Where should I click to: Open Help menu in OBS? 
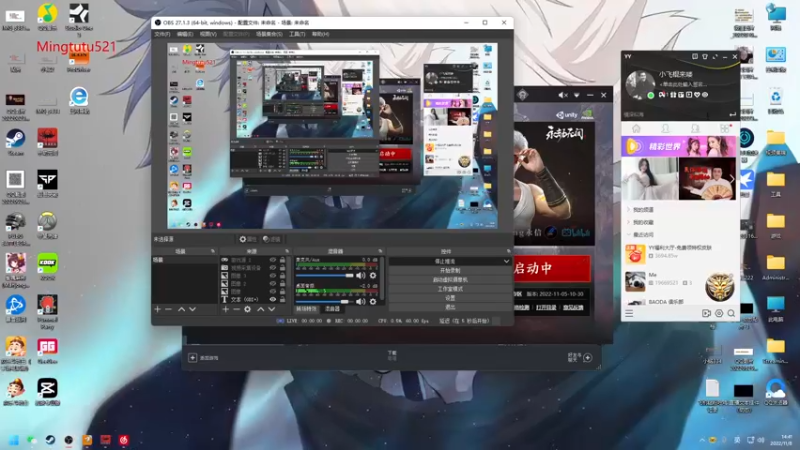320,34
